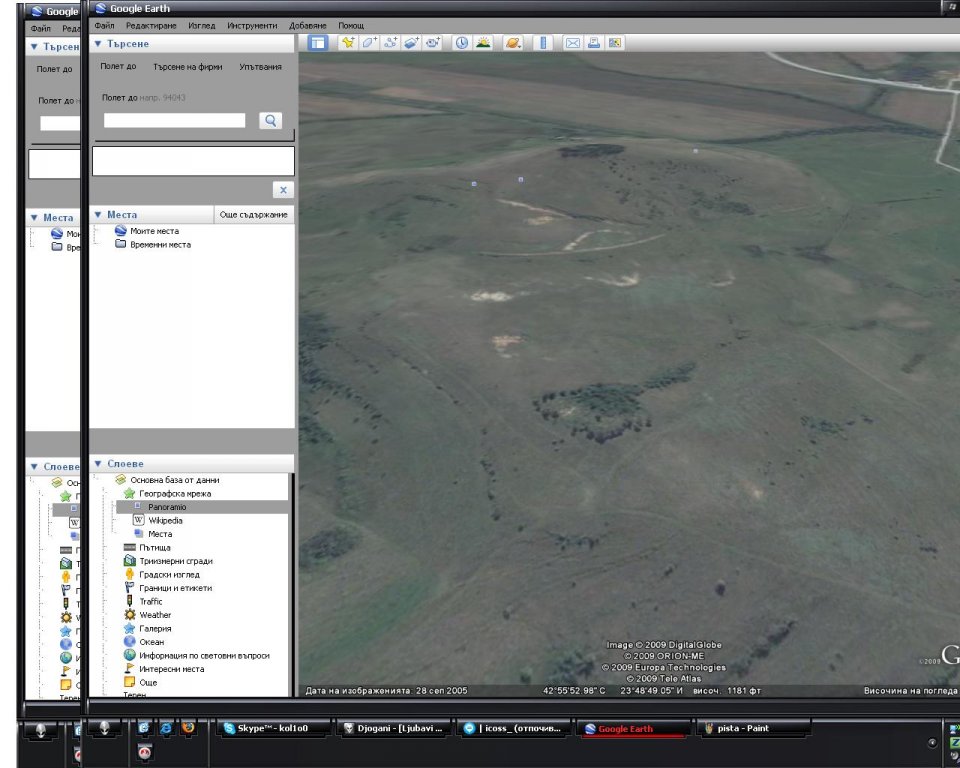Screen dimensions: 960x768
Task: Select the Add Polygon tool
Action: [369, 43]
